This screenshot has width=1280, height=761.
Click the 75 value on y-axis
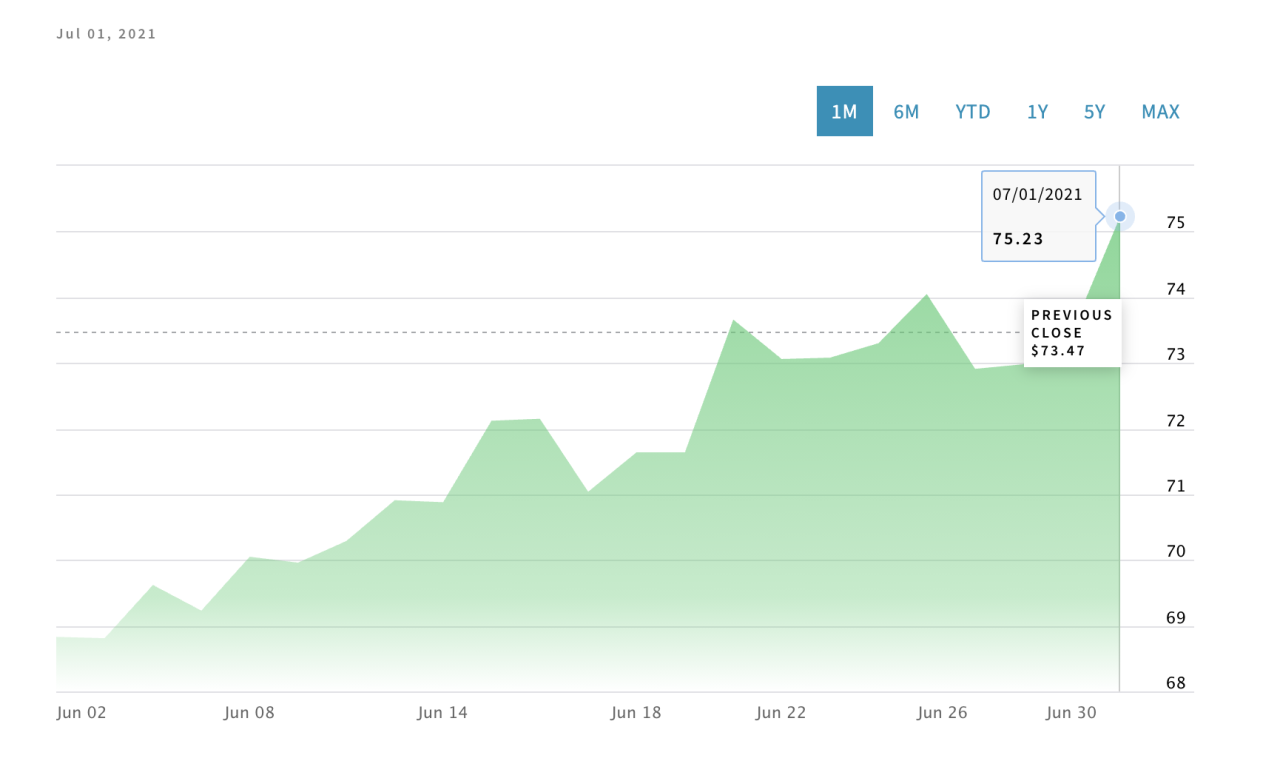tap(1175, 223)
